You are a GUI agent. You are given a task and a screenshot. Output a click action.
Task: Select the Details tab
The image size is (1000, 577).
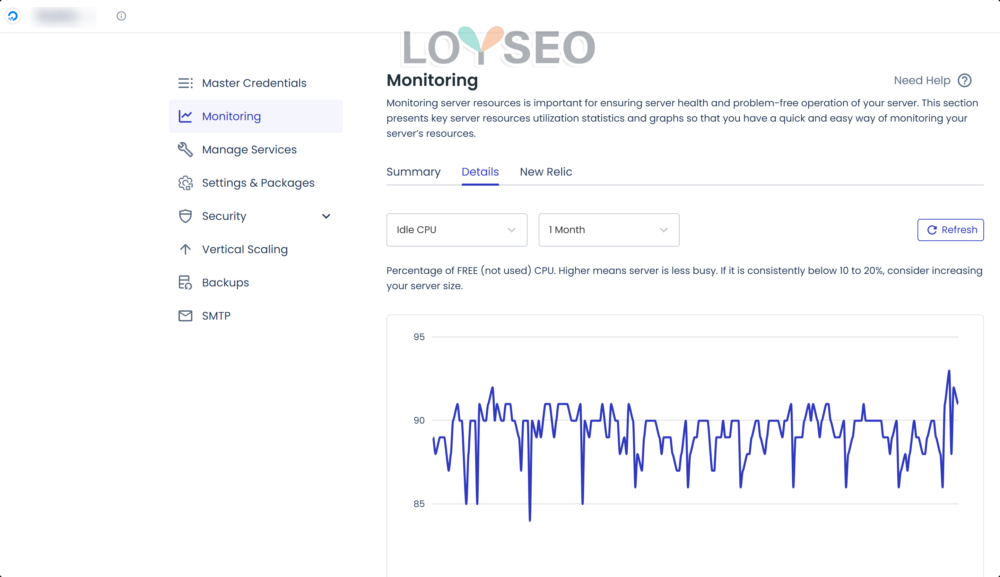[x=480, y=172]
